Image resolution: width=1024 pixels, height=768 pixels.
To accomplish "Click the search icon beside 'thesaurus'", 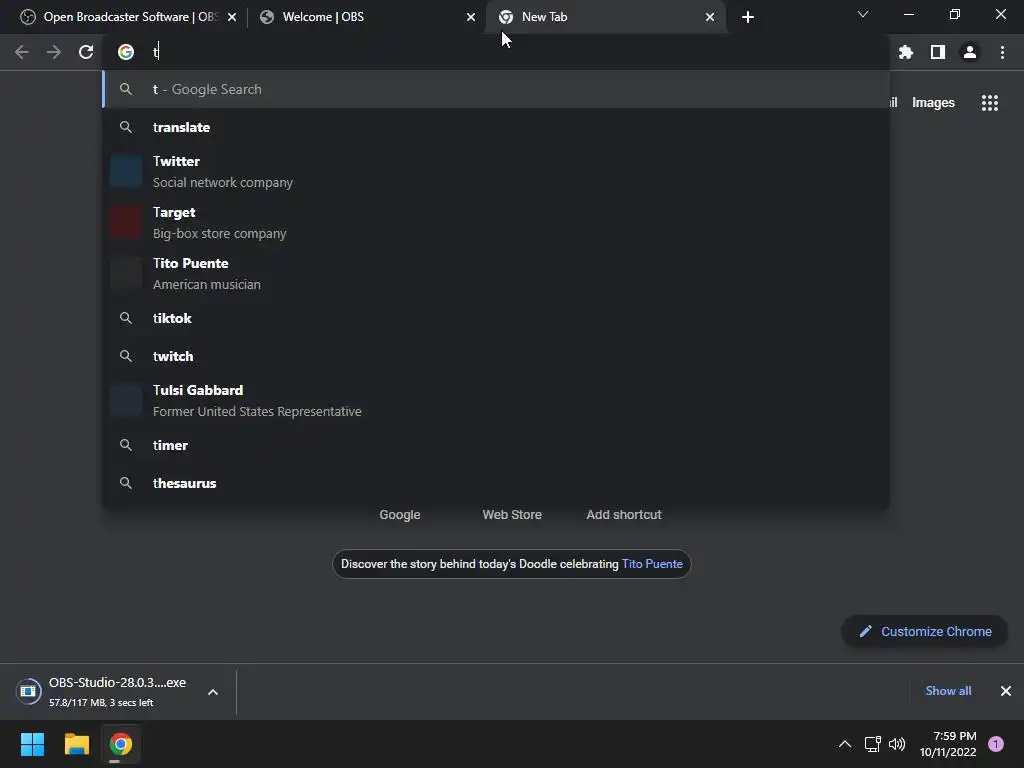I will 126,483.
